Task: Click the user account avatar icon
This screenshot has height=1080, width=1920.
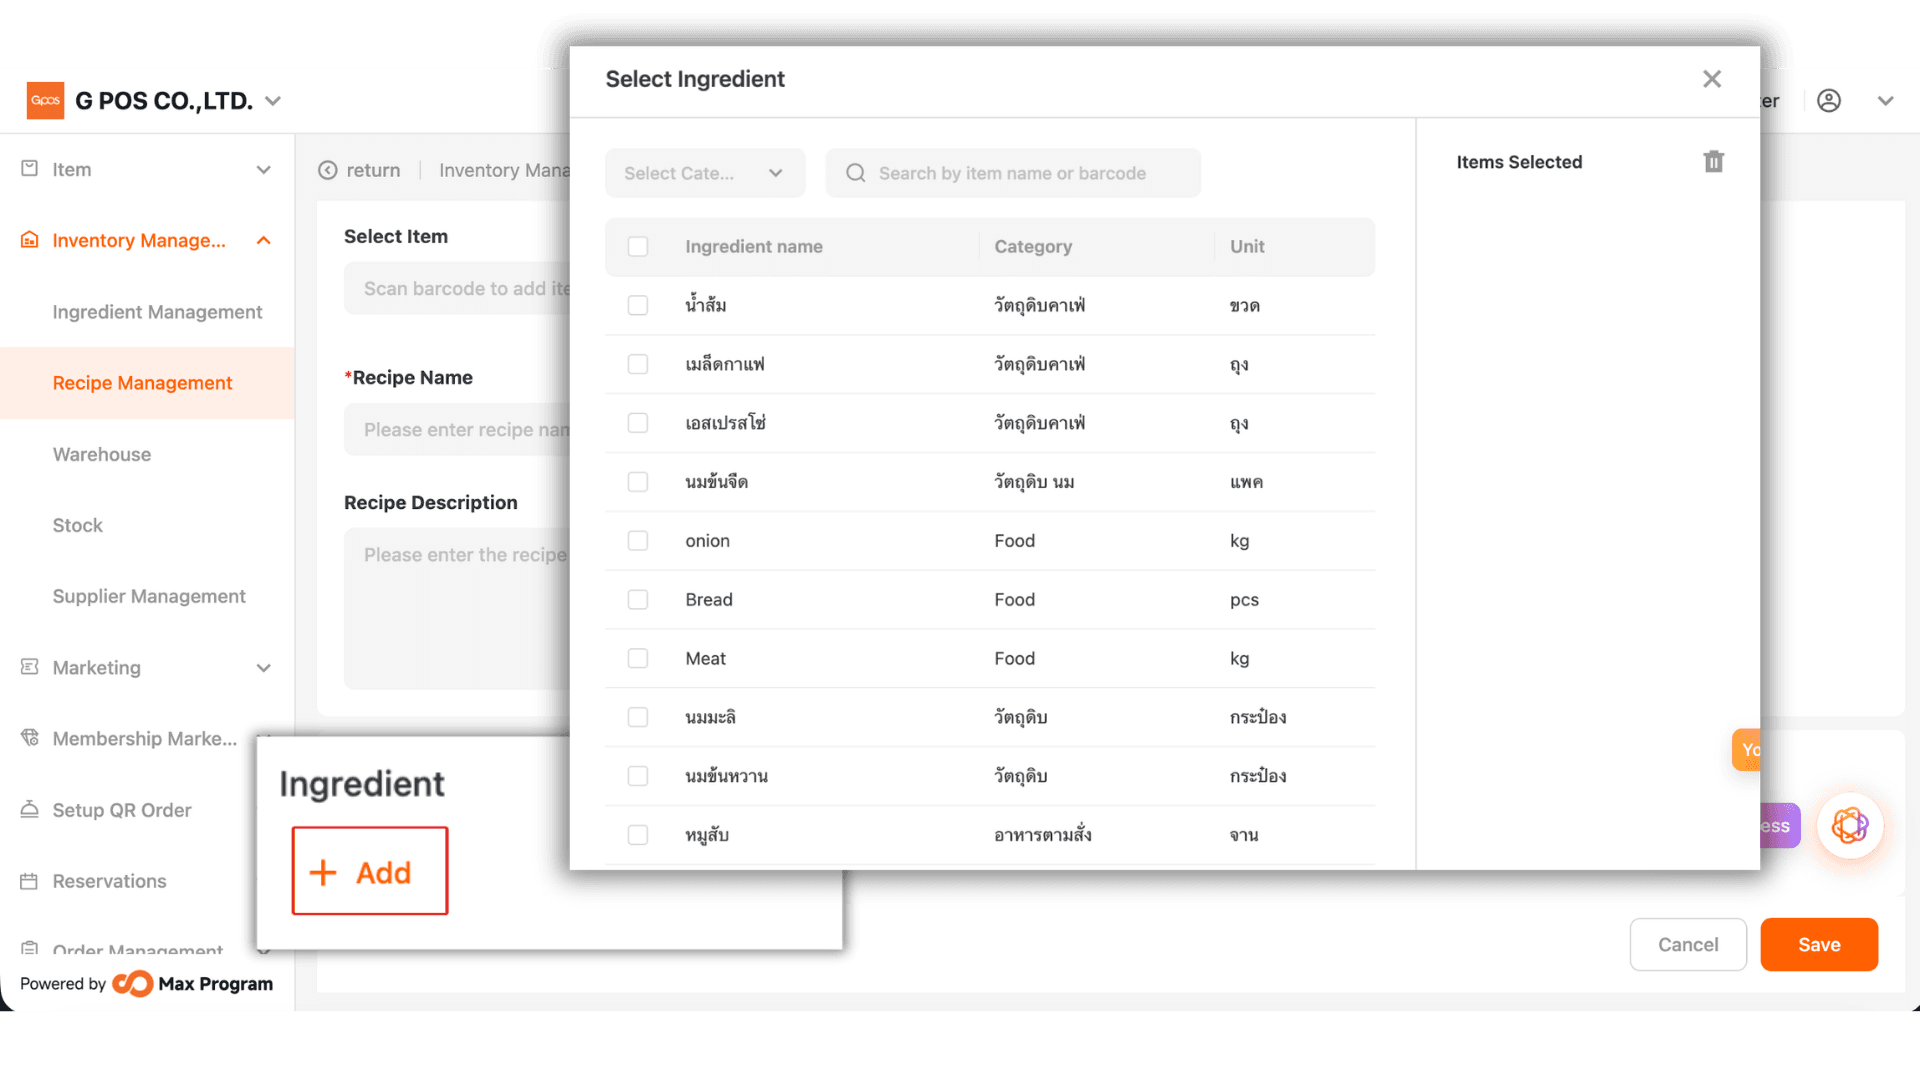Action: pos(1829,100)
